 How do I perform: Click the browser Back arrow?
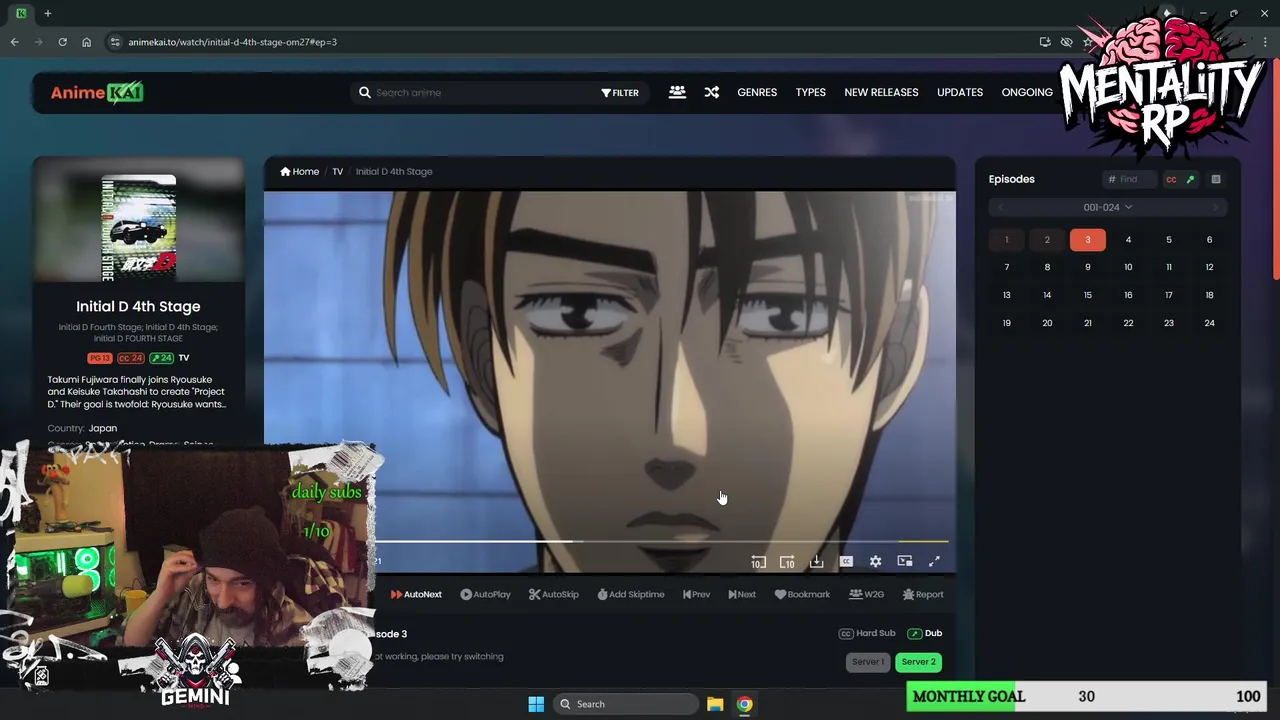click(x=14, y=42)
